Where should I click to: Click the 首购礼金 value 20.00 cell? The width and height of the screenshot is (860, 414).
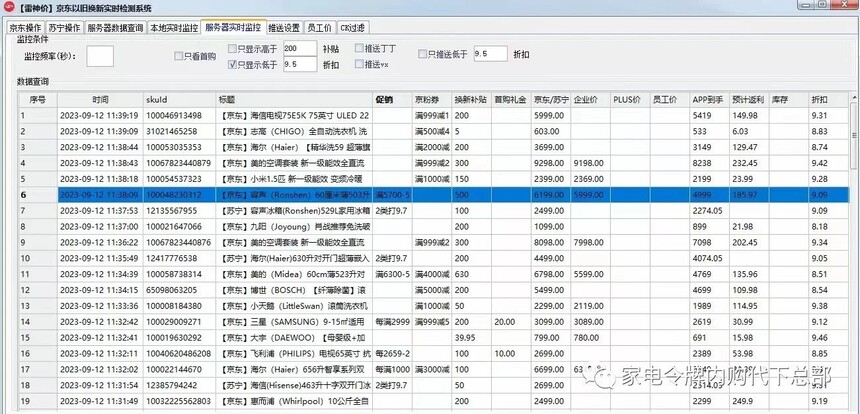[511, 322]
